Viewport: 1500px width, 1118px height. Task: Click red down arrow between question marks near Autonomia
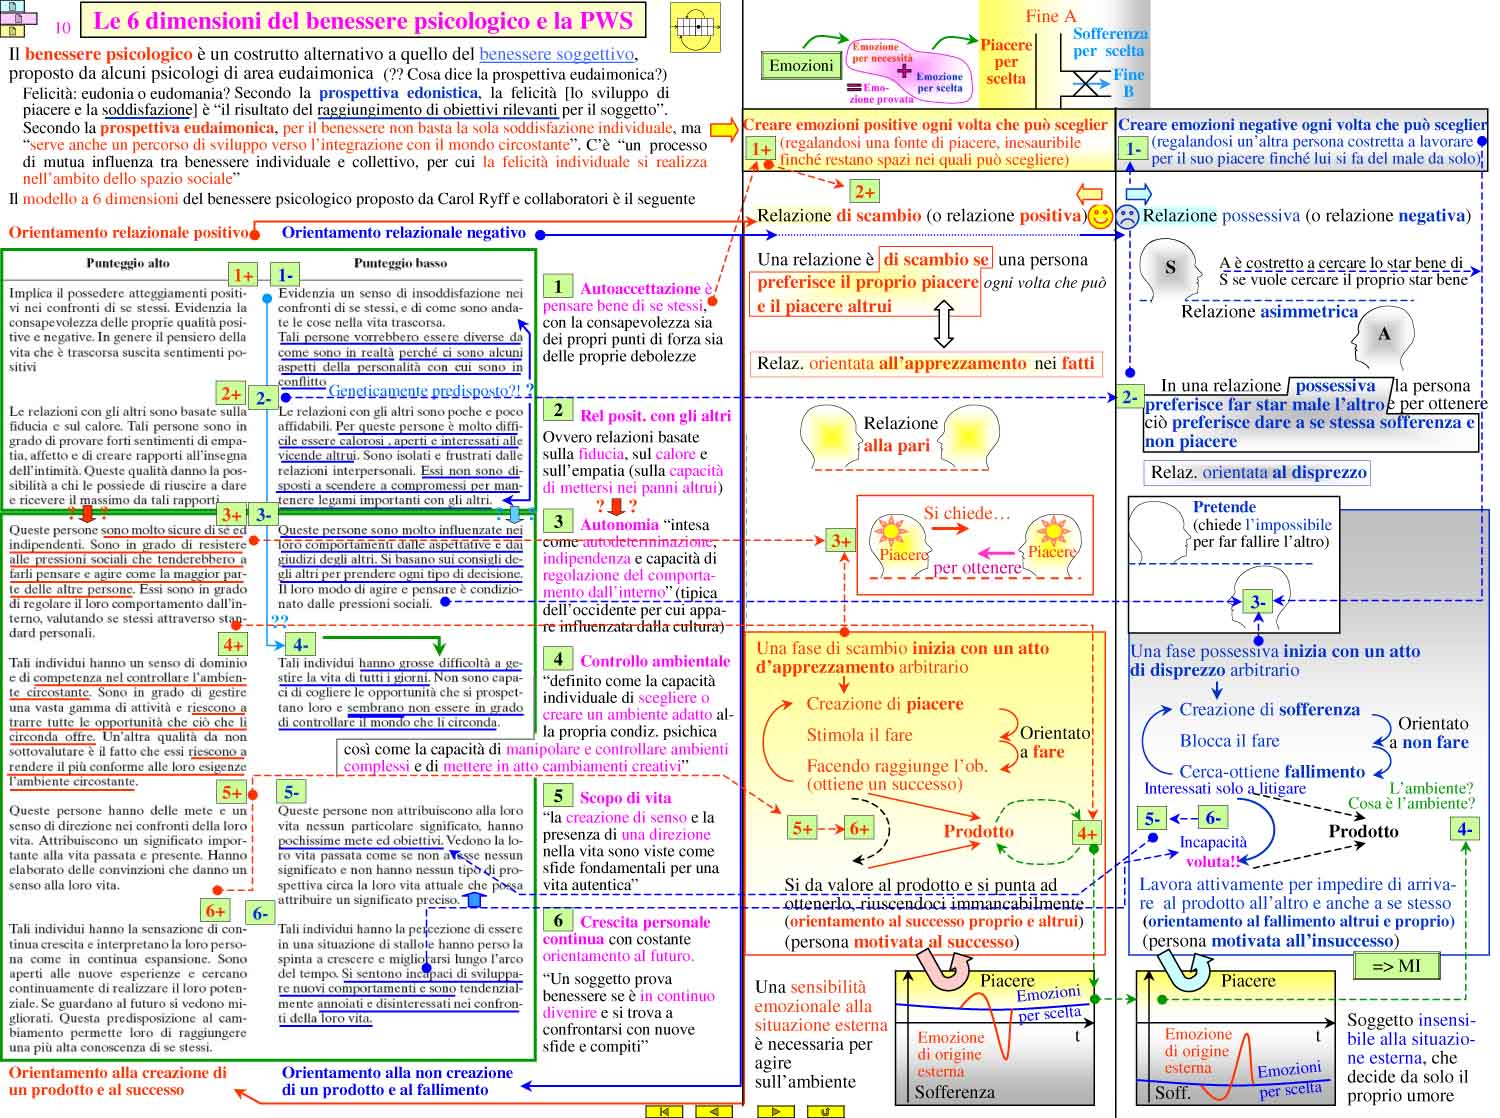click(x=616, y=506)
